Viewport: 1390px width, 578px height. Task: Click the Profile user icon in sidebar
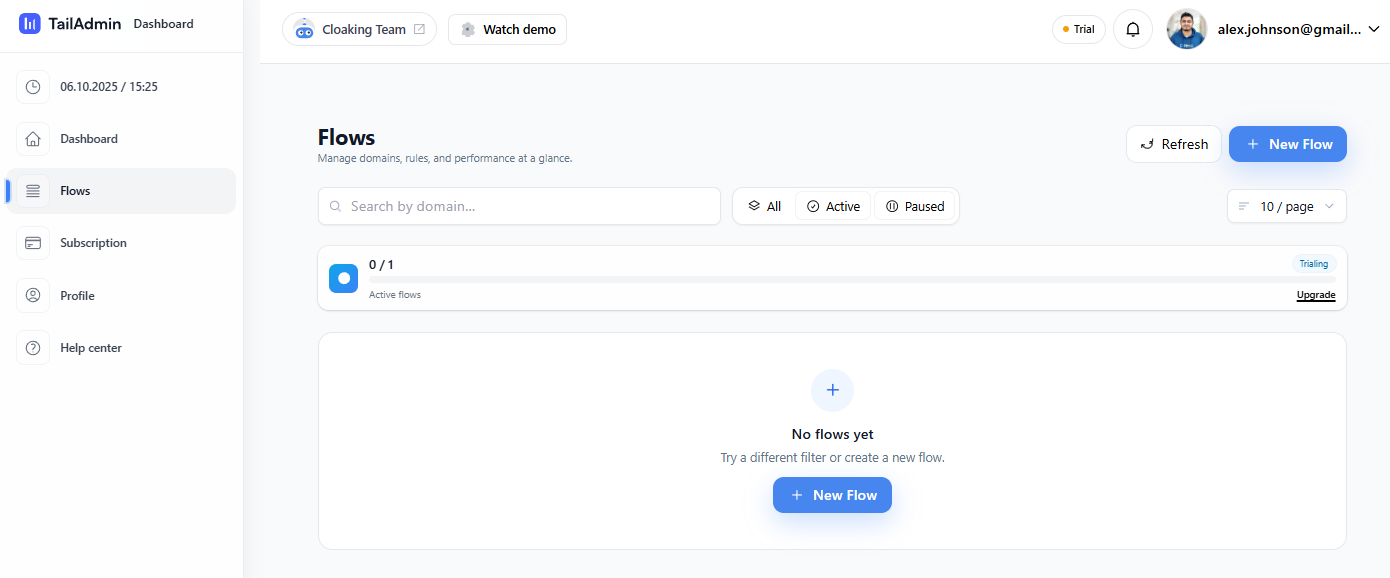pos(33,296)
